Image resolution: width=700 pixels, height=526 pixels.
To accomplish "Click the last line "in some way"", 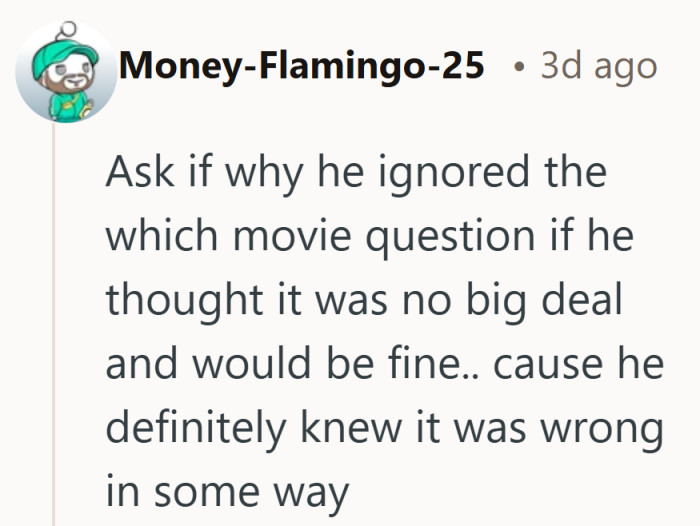I will pyautogui.click(x=228, y=493).
